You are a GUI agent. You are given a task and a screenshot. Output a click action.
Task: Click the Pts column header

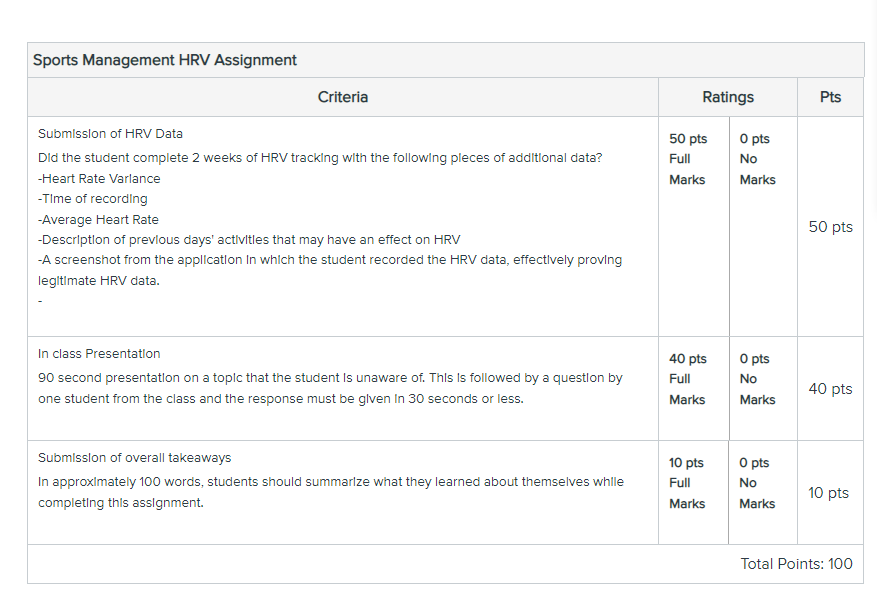pyautogui.click(x=831, y=97)
